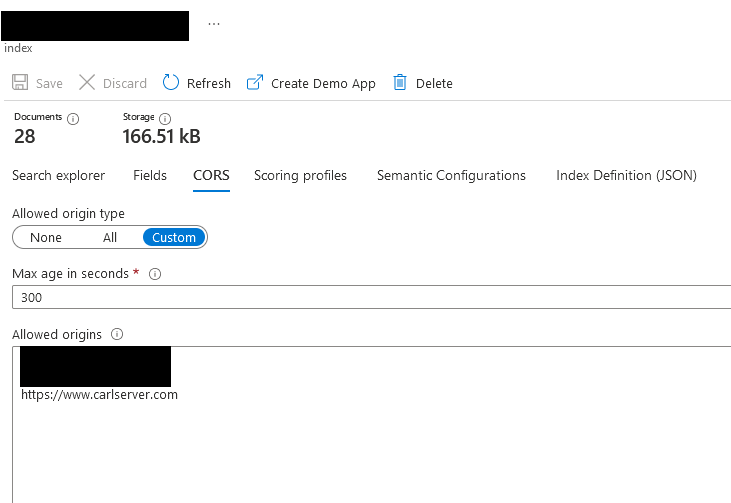
Task: Open Index Definition (JSON) tab
Action: pyautogui.click(x=626, y=175)
